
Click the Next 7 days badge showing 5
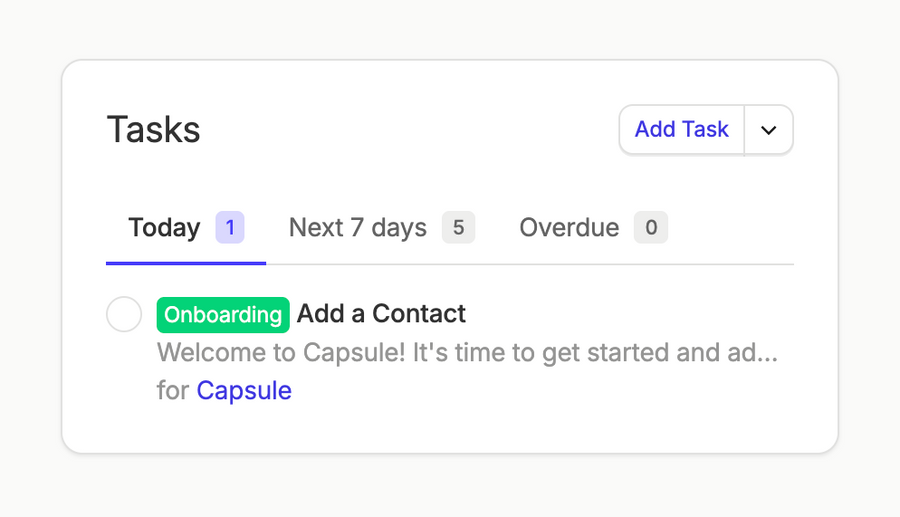pos(458,228)
